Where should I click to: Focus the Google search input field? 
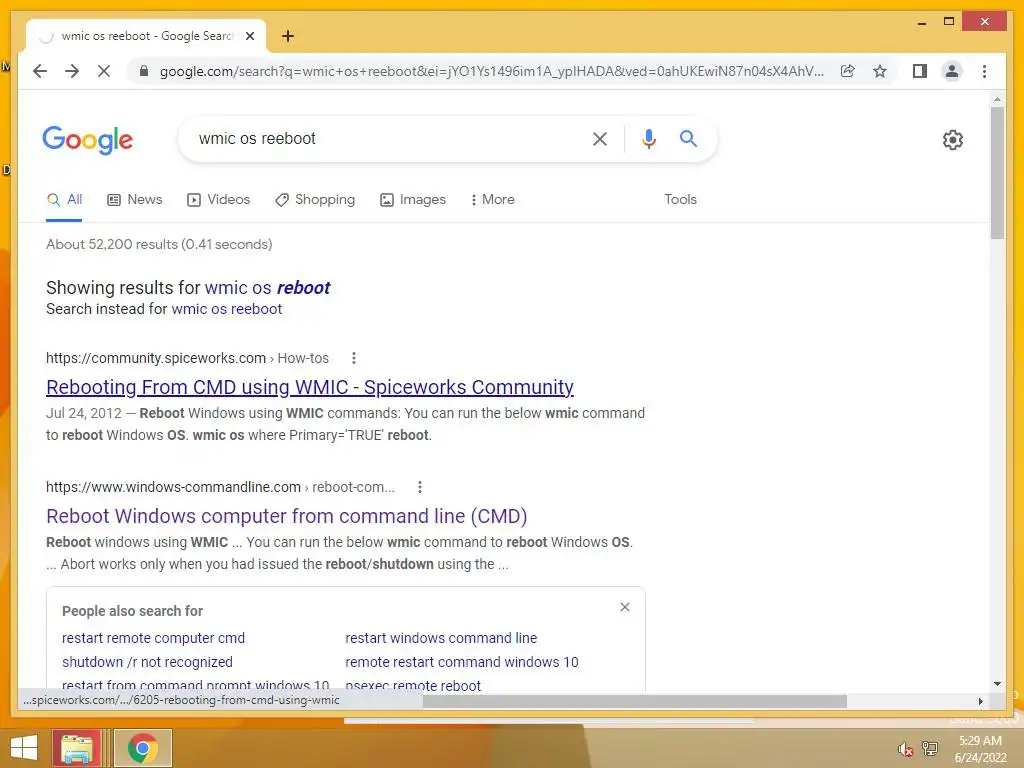click(x=385, y=138)
